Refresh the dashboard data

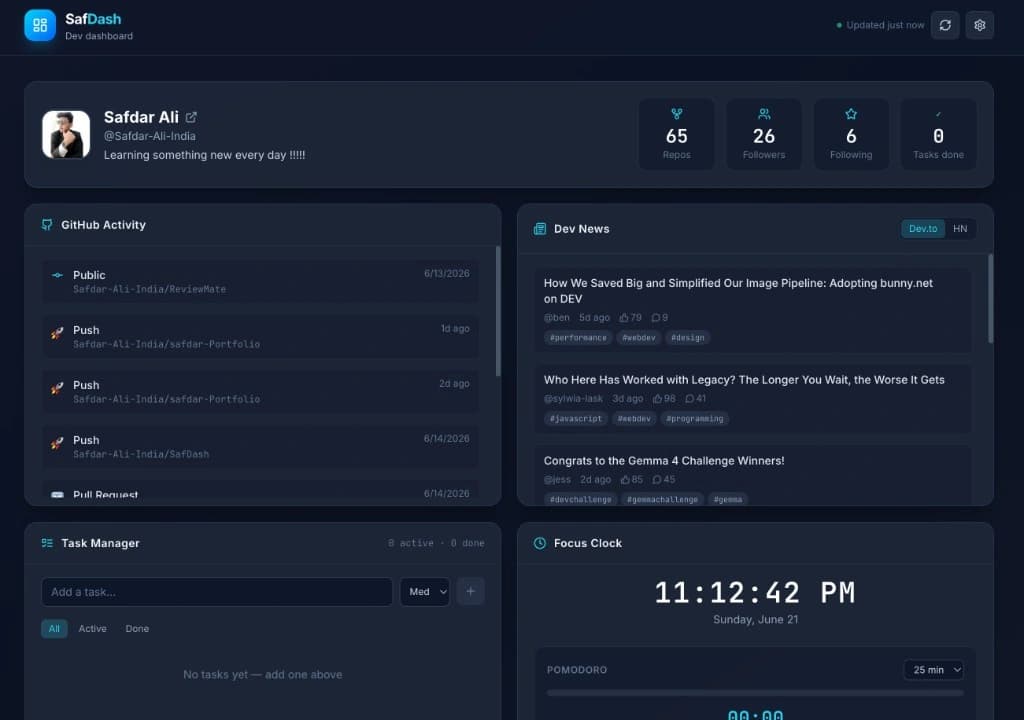[945, 25]
